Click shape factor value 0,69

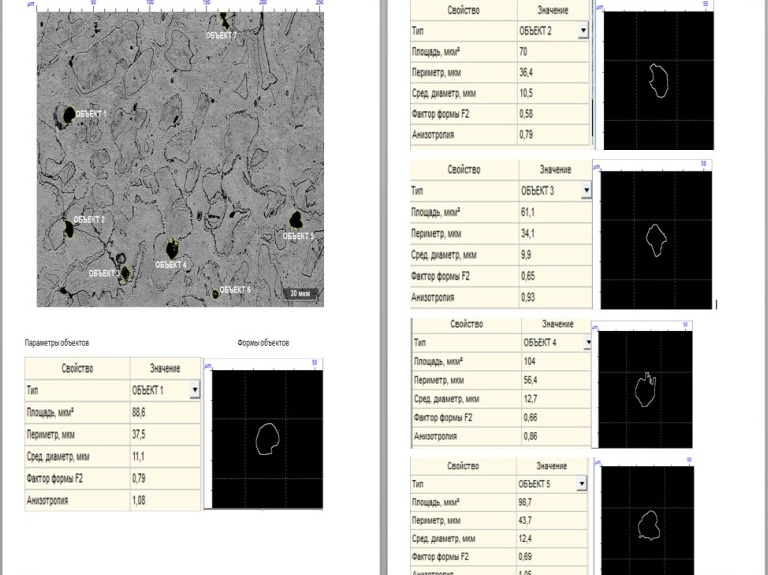click(x=525, y=556)
